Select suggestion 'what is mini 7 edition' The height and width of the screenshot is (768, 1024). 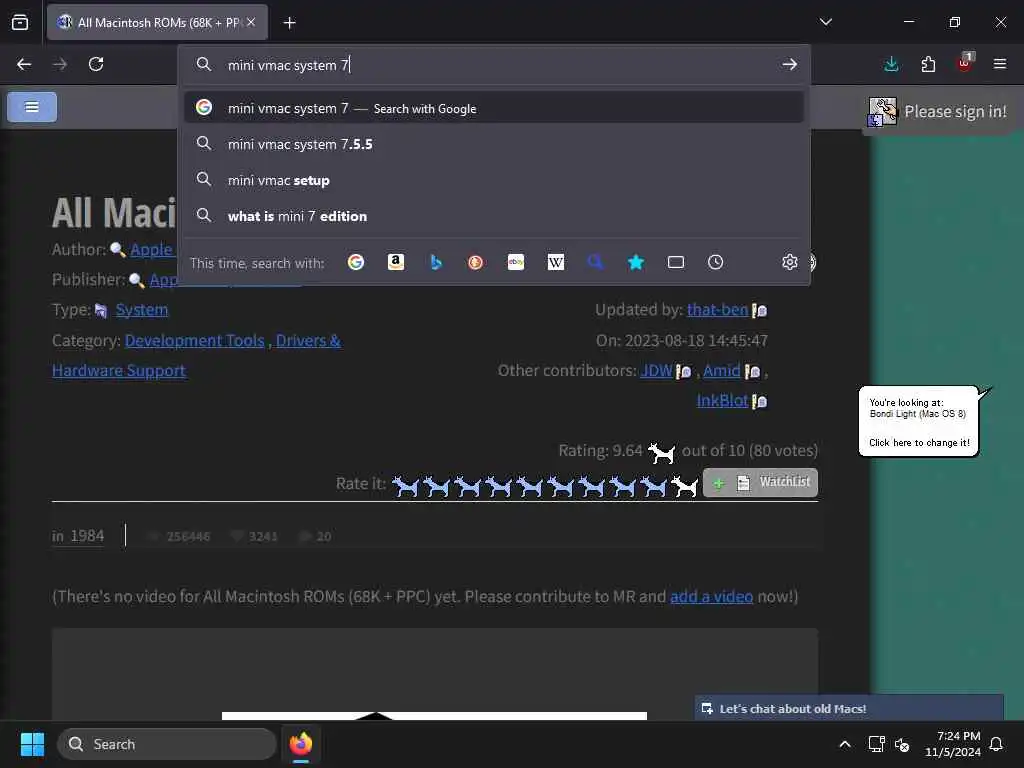coord(494,216)
